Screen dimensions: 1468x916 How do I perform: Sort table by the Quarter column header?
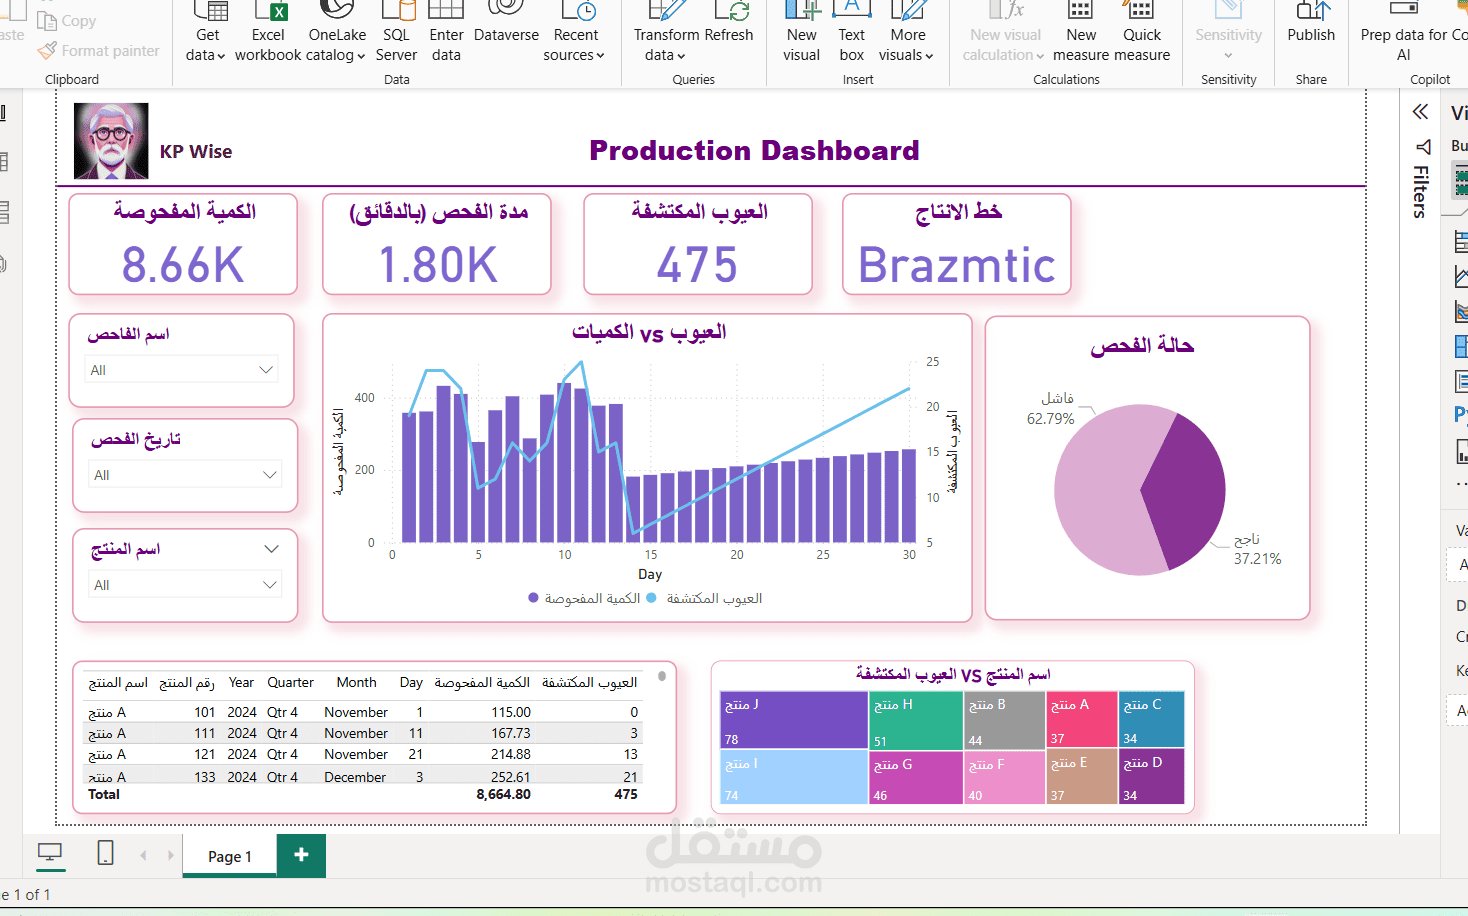tap(290, 683)
